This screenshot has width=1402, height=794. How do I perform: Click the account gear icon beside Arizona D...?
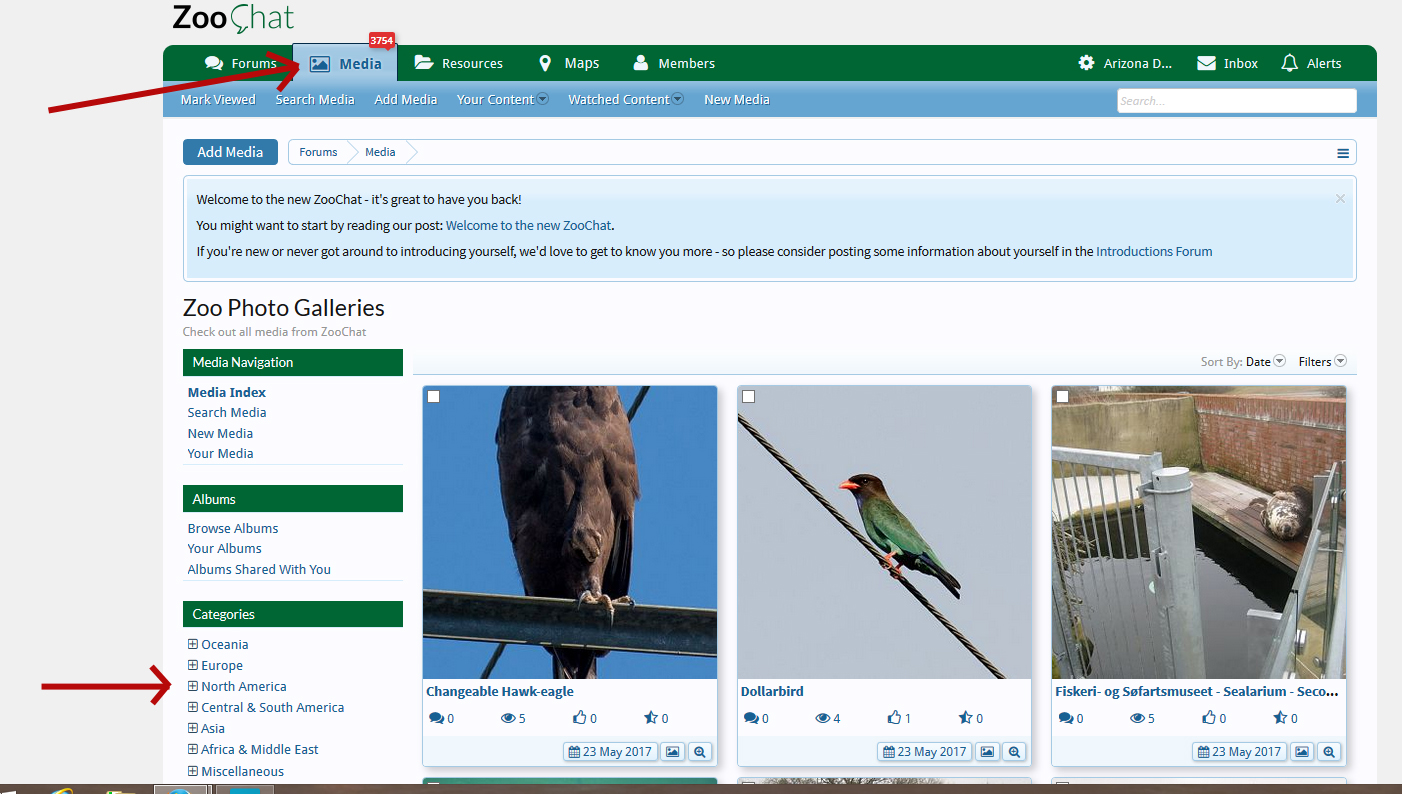(1086, 63)
